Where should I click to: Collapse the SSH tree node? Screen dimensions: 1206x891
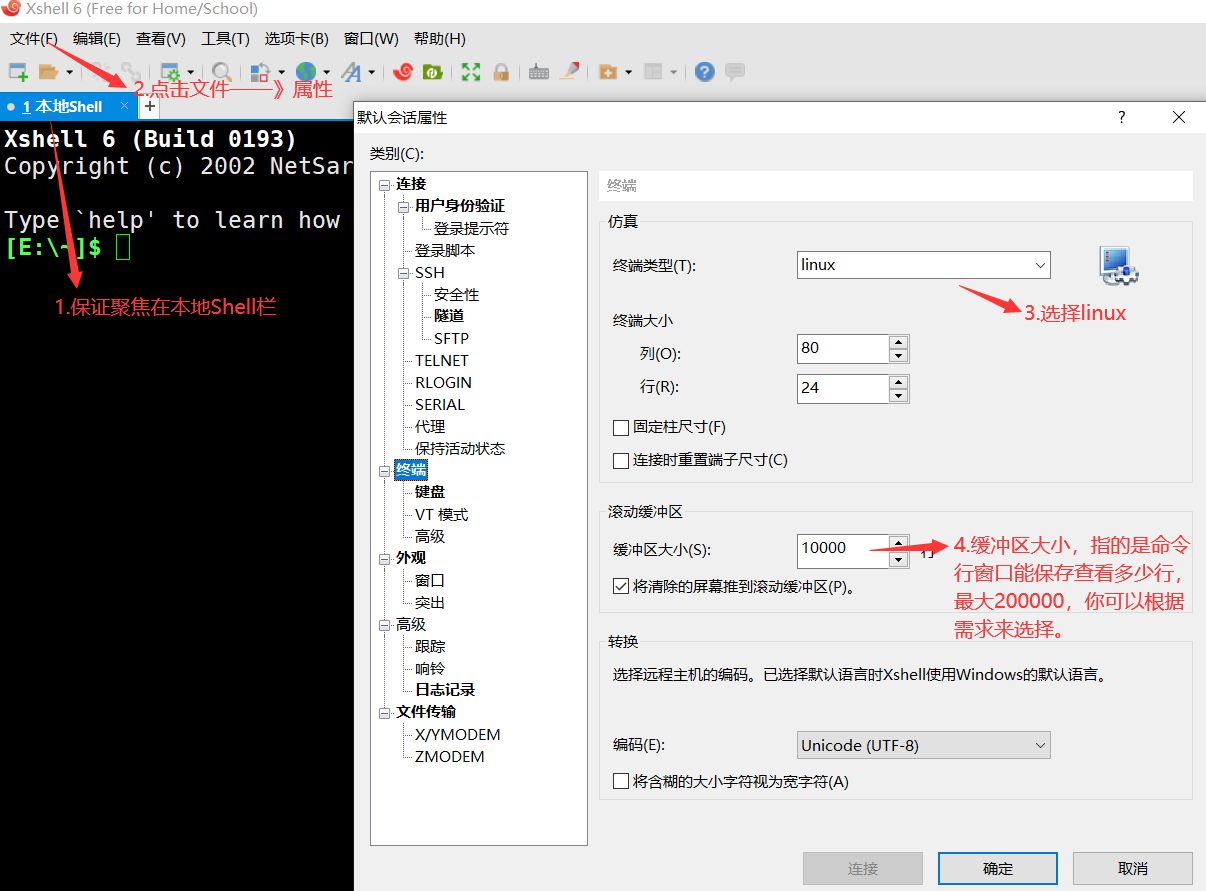pos(403,272)
